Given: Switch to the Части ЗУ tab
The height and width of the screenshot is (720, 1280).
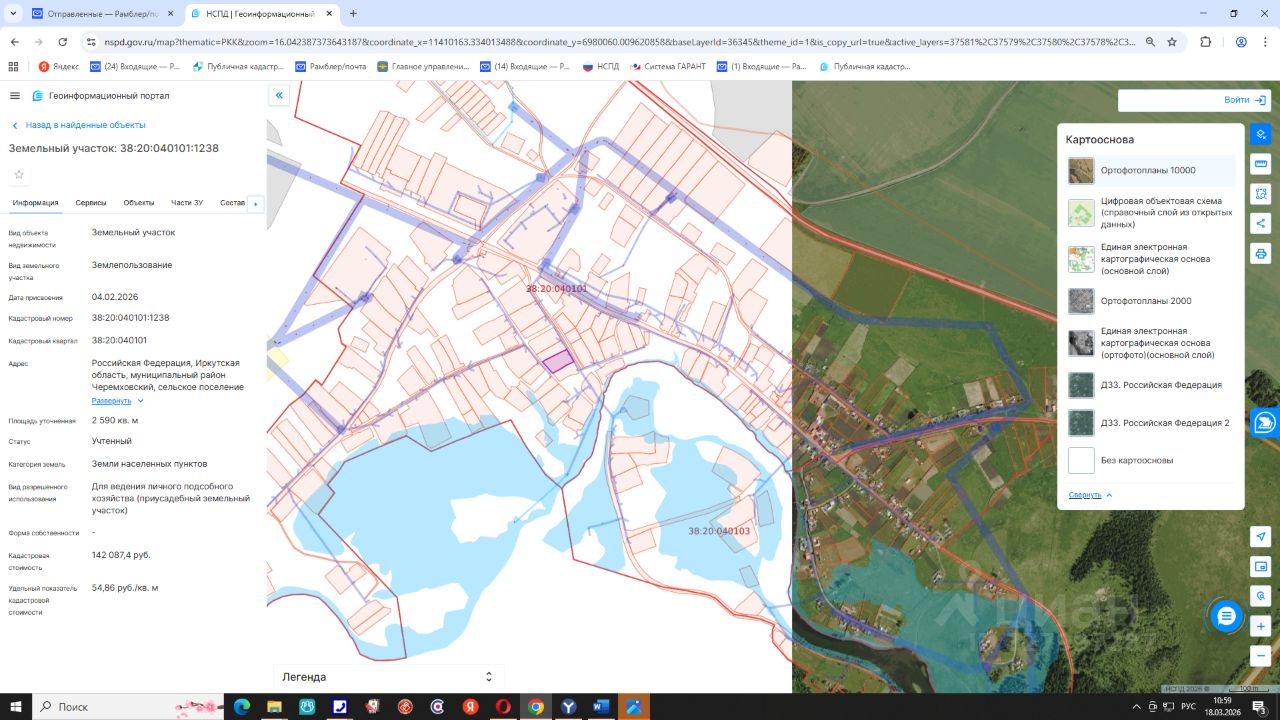Looking at the screenshot, I should pyautogui.click(x=187, y=203).
